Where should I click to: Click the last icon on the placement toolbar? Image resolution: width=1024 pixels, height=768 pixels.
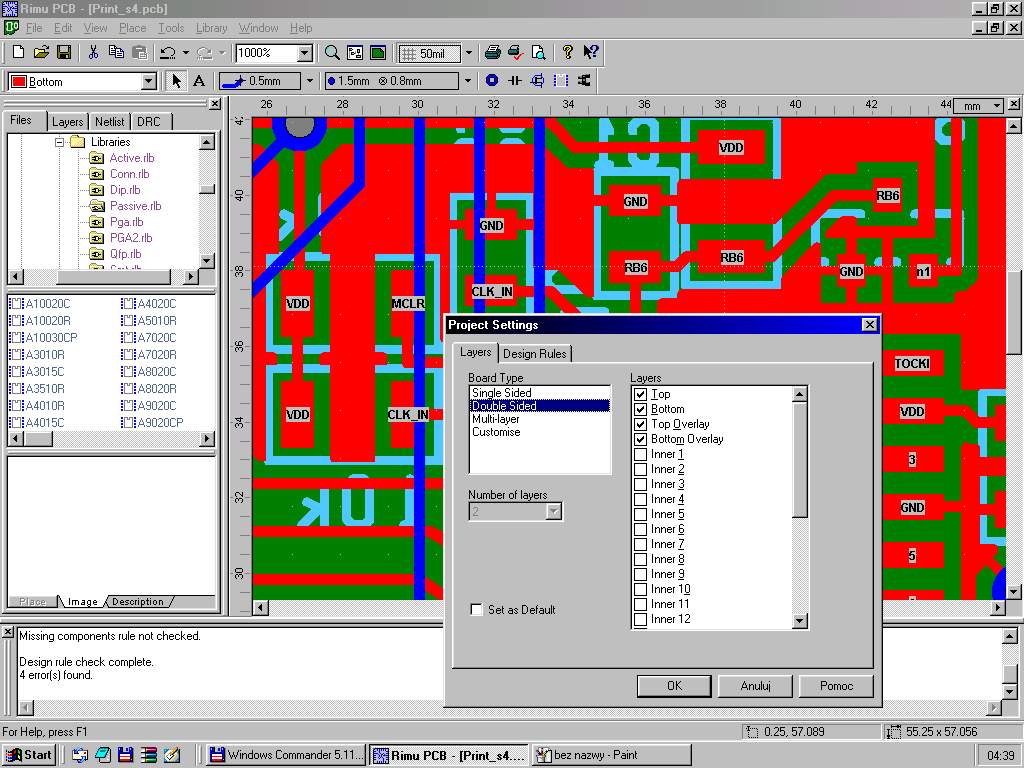584,81
